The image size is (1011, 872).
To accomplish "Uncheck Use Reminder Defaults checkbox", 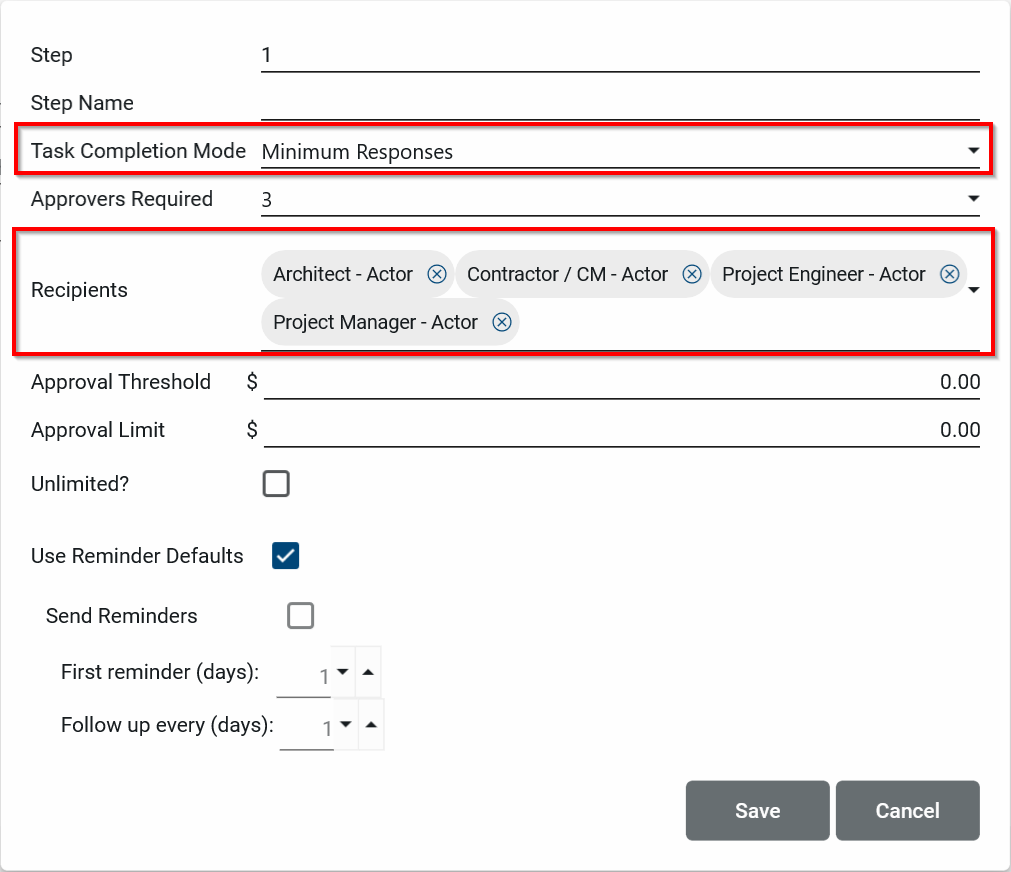I will (286, 556).
